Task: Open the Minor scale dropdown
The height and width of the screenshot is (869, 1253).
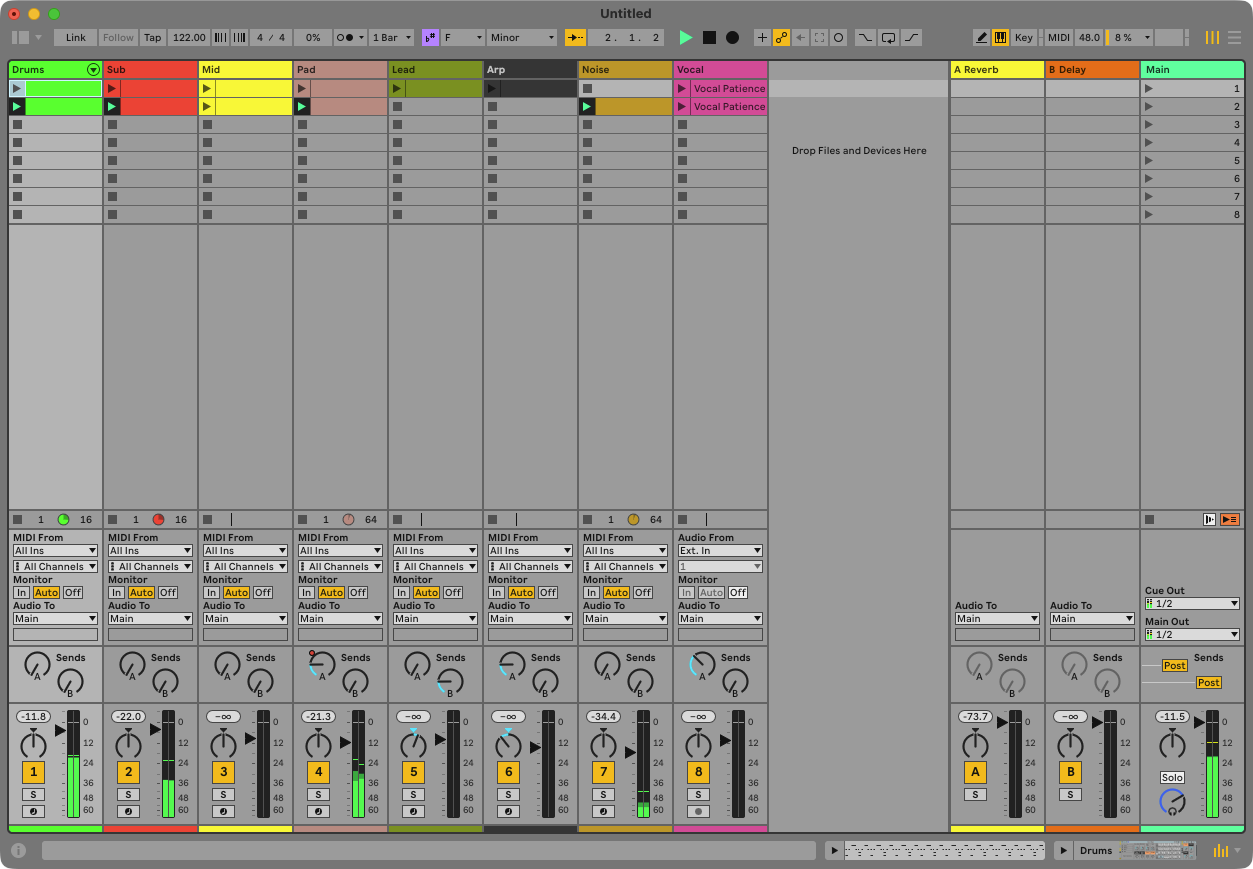Action: (522, 37)
